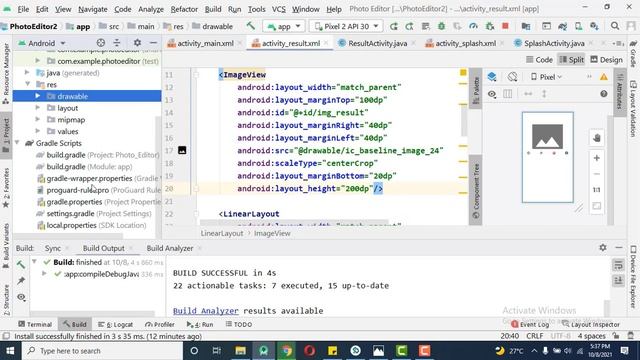Click the project panel settings gear icon

(137, 43)
